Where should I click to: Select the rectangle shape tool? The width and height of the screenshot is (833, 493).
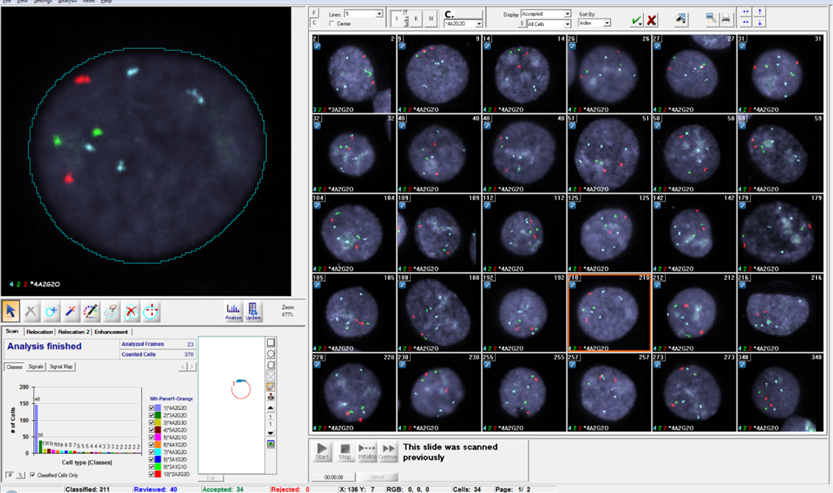(271, 343)
